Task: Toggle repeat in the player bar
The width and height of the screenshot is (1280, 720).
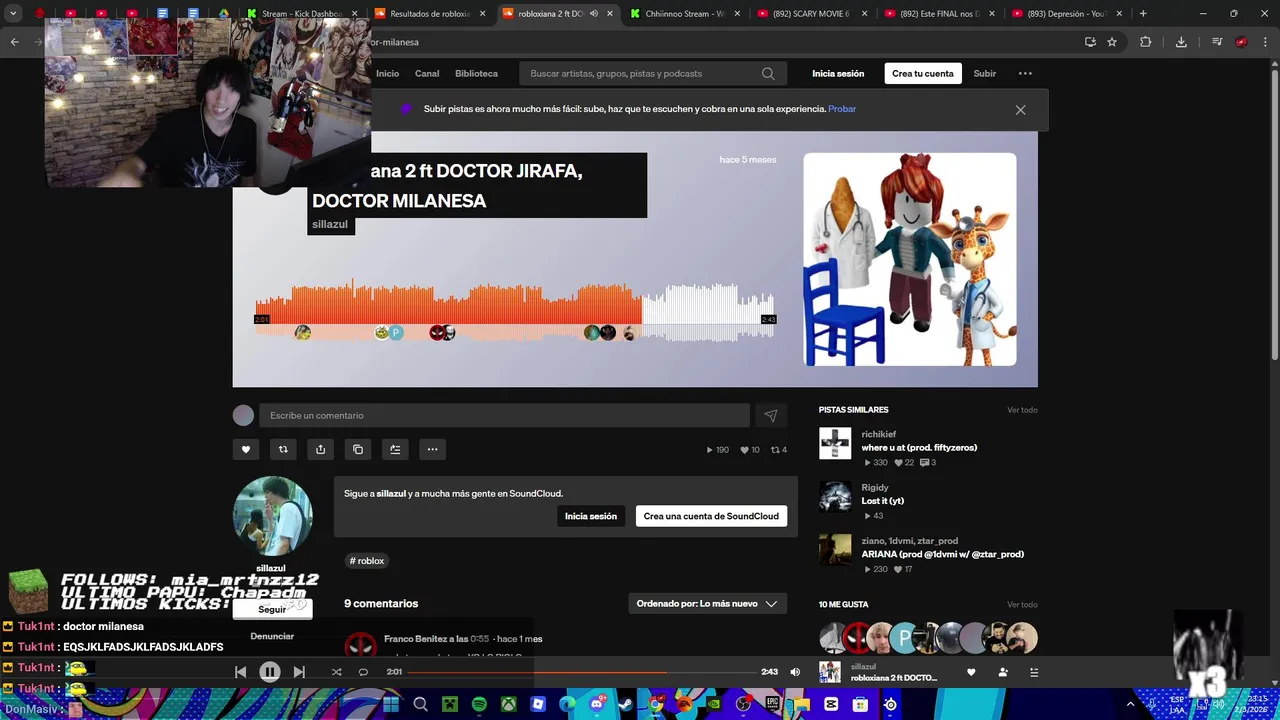Action: tap(363, 672)
